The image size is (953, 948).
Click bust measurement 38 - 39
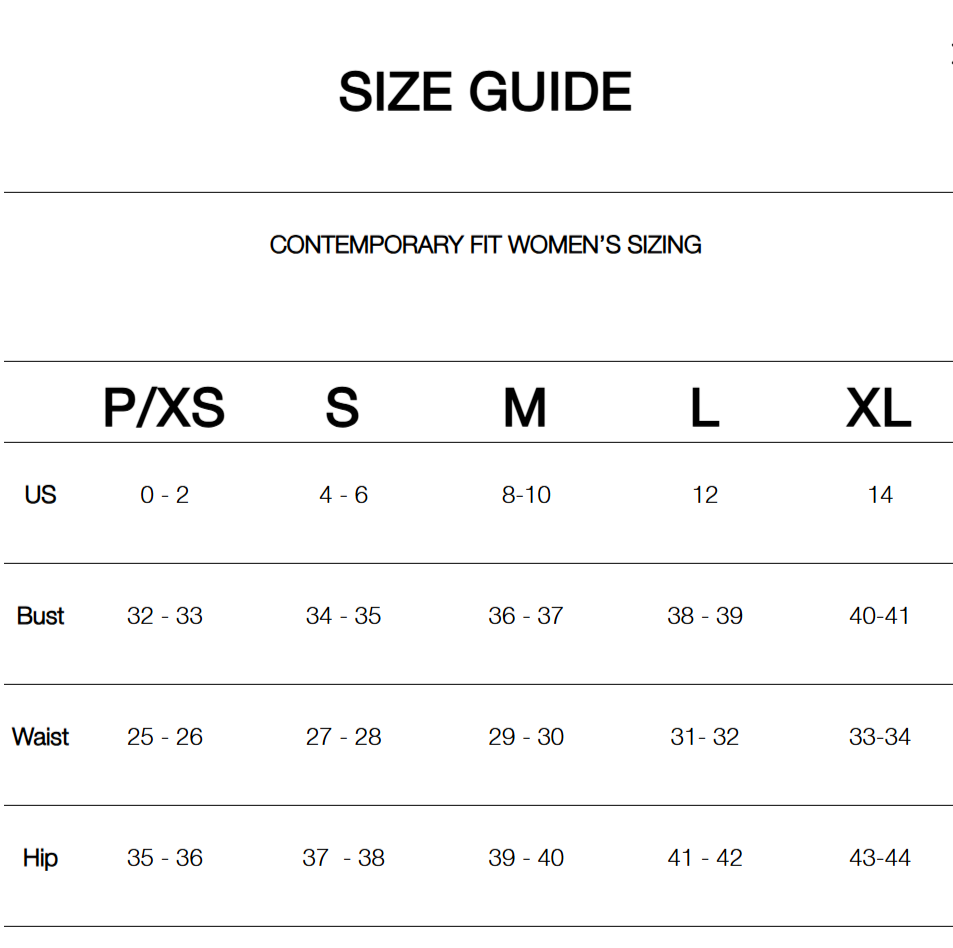coord(705,616)
